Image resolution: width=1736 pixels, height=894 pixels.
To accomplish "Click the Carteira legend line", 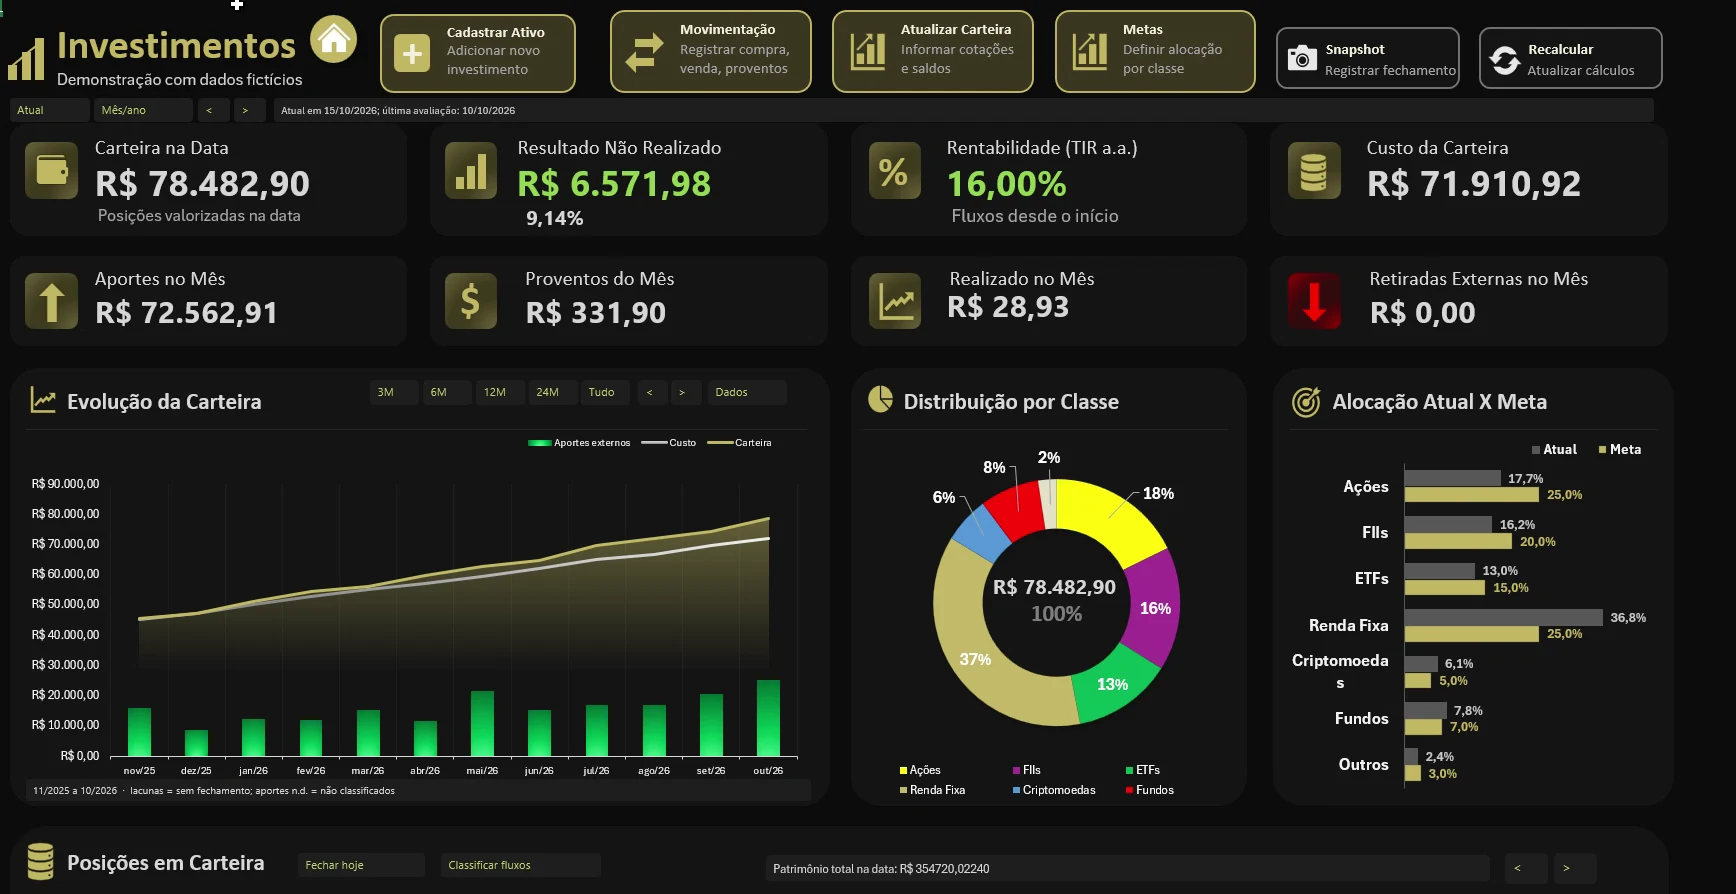I will coord(720,443).
